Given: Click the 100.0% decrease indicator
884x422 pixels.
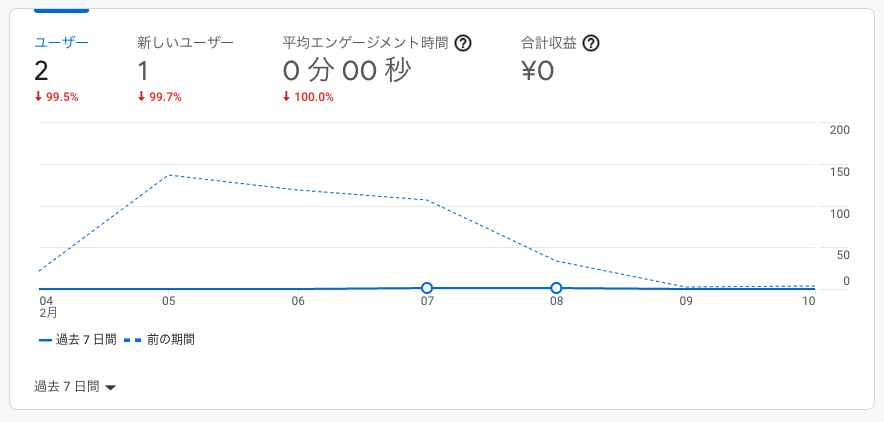Looking at the screenshot, I should point(308,97).
